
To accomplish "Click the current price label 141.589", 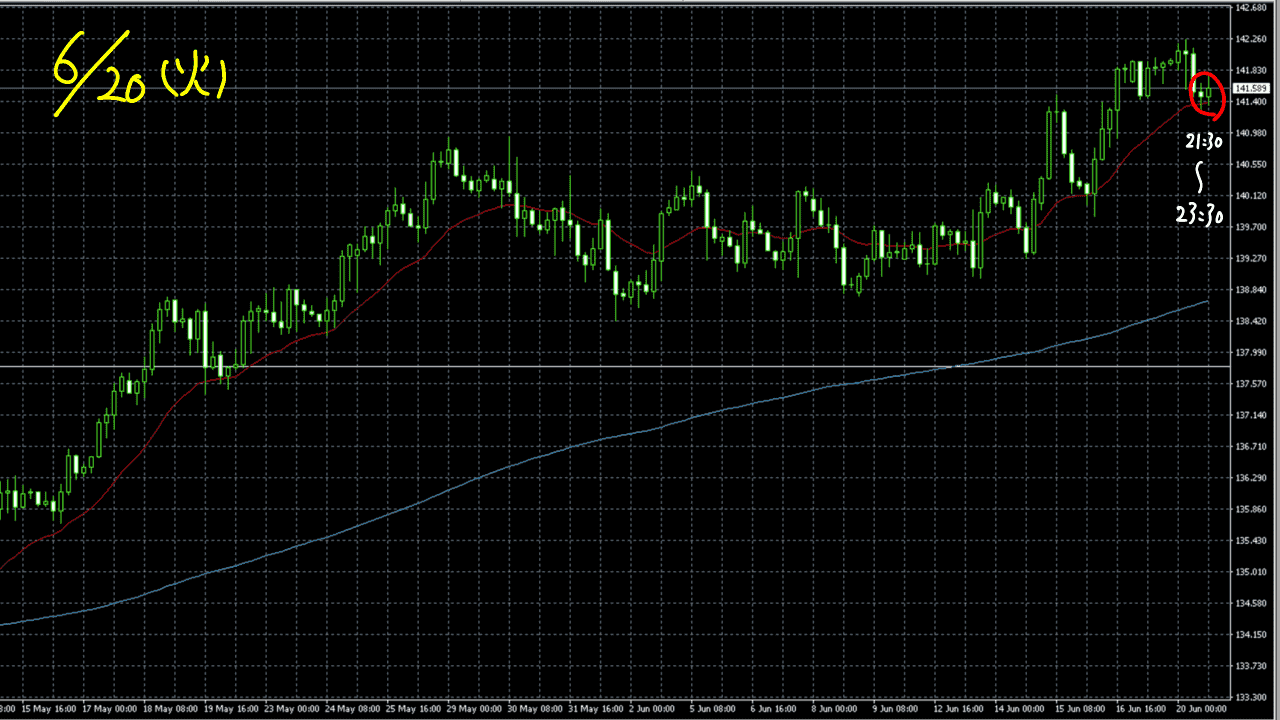I will tap(1252, 89).
